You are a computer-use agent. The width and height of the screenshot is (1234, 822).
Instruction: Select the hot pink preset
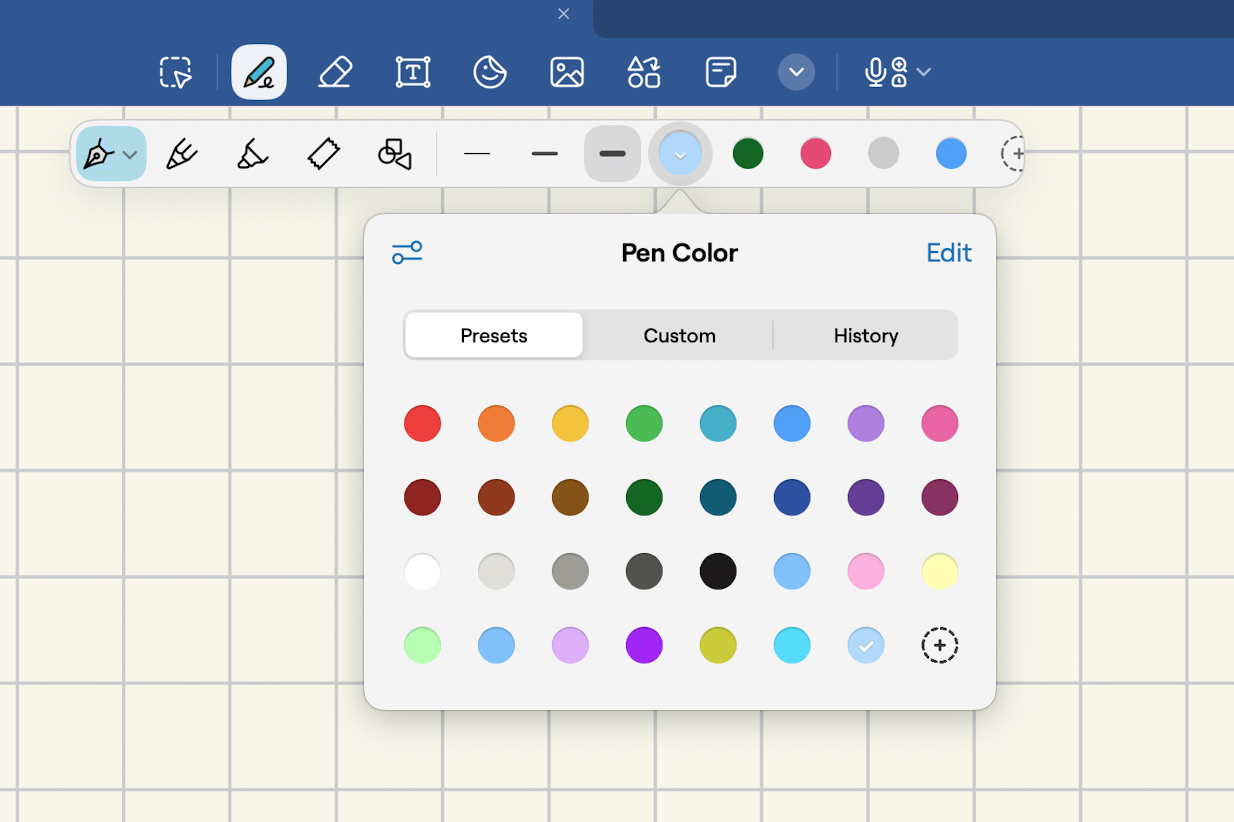pyautogui.click(x=940, y=423)
